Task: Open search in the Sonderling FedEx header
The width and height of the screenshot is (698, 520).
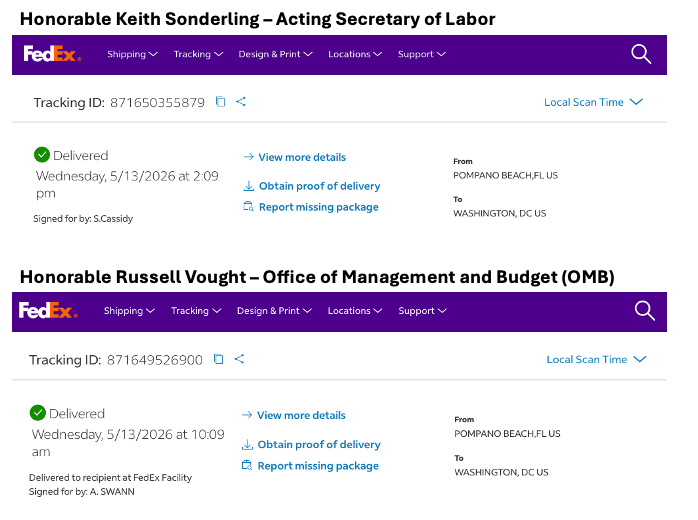Action: tap(641, 54)
